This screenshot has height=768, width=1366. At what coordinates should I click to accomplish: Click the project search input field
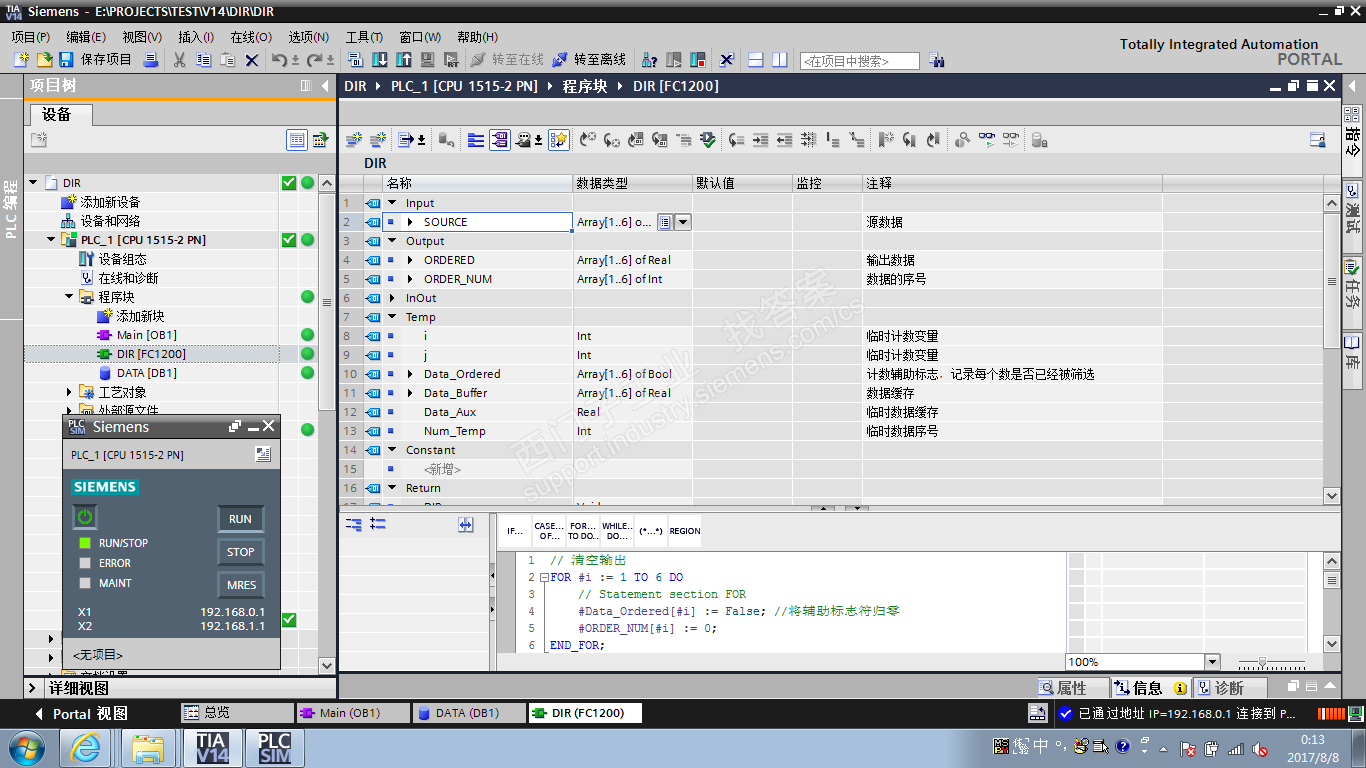[859, 61]
